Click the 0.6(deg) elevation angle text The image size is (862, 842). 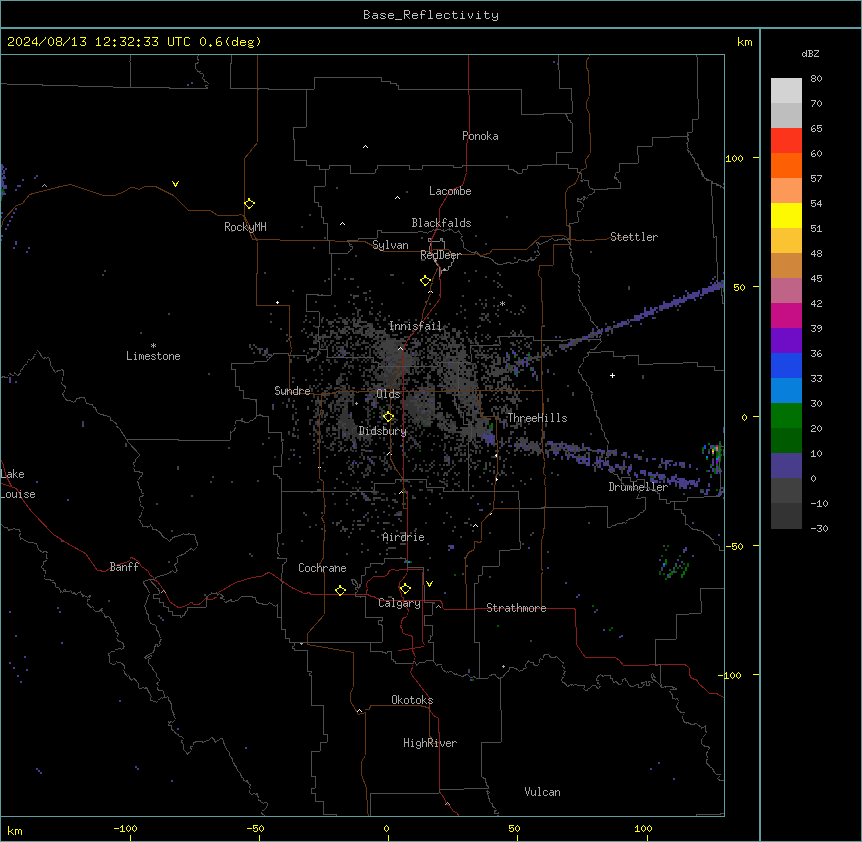click(230, 42)
